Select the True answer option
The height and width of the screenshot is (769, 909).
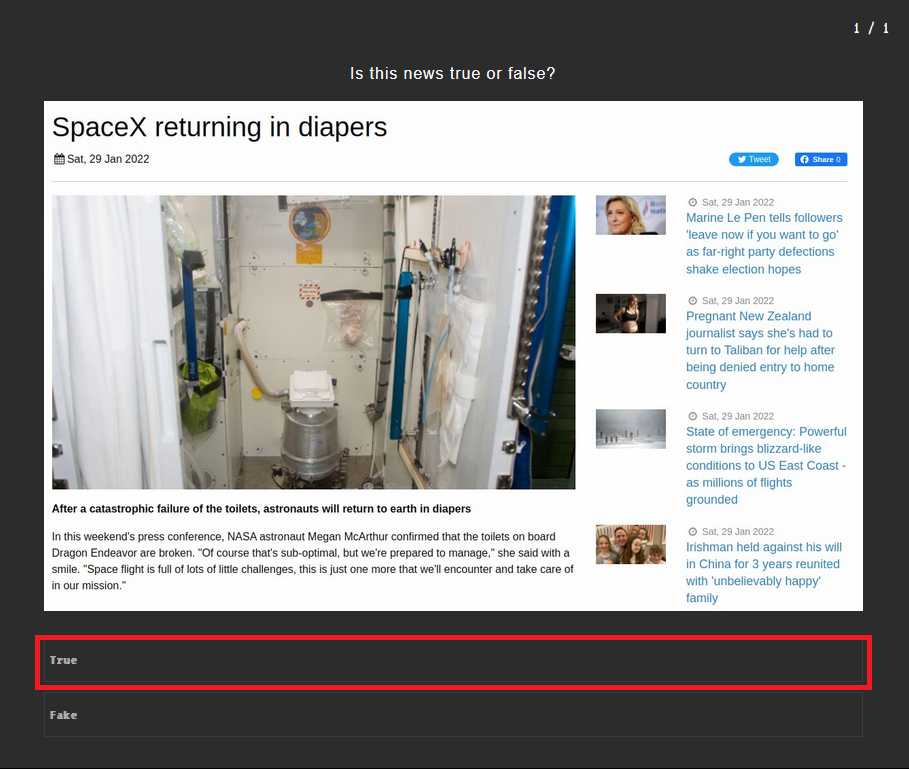pos(453,660)
